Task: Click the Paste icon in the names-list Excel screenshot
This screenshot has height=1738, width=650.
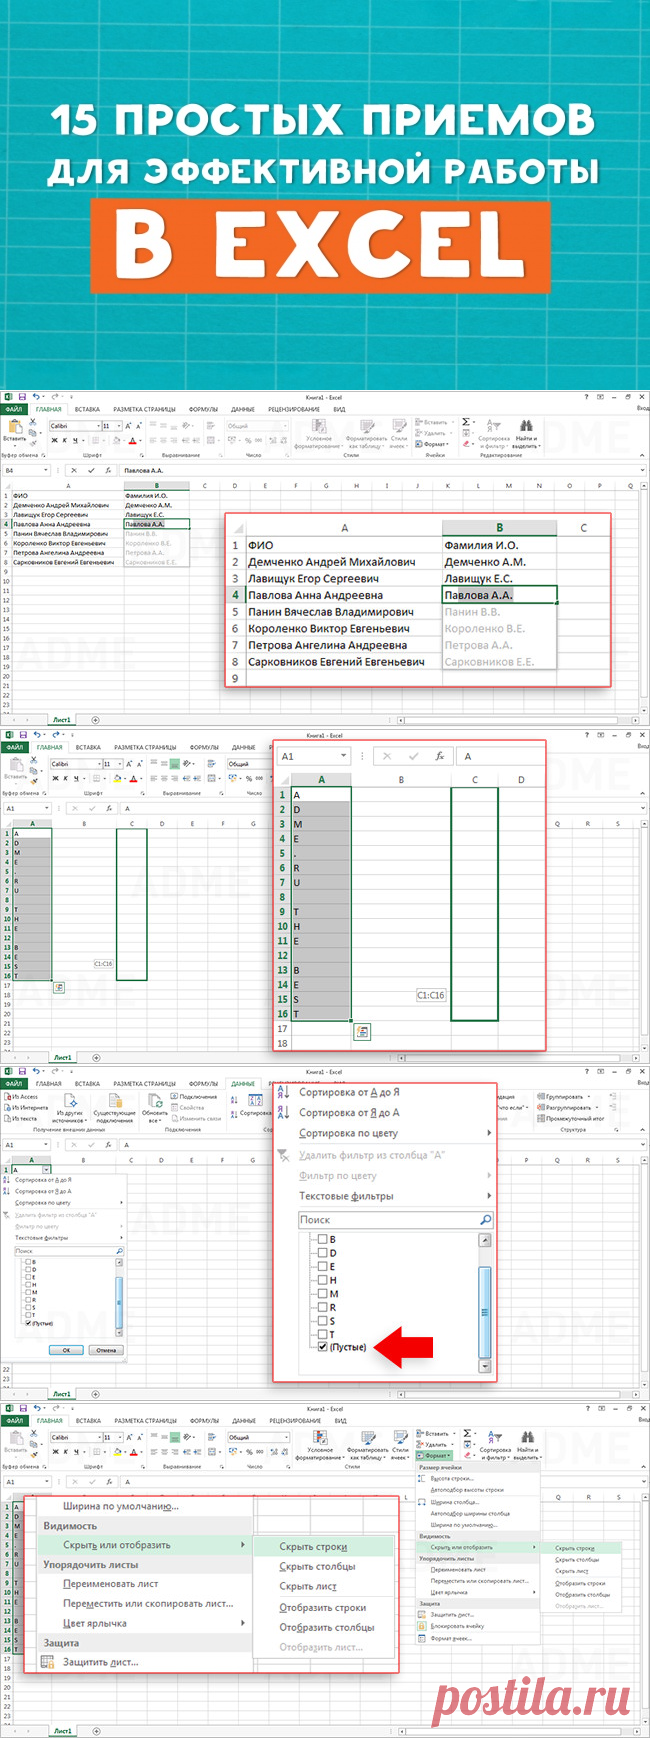Action: tap(14, 427)
